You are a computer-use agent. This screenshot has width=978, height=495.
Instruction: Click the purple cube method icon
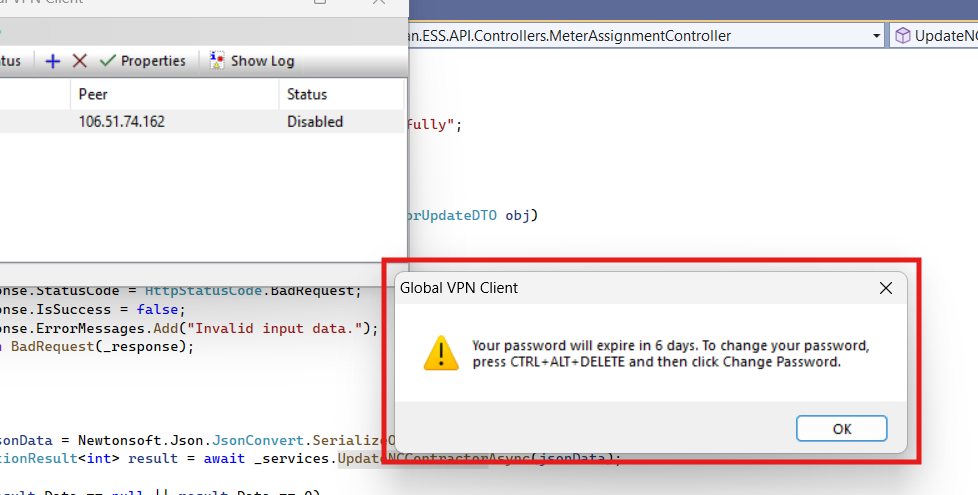tap(903, 36)
